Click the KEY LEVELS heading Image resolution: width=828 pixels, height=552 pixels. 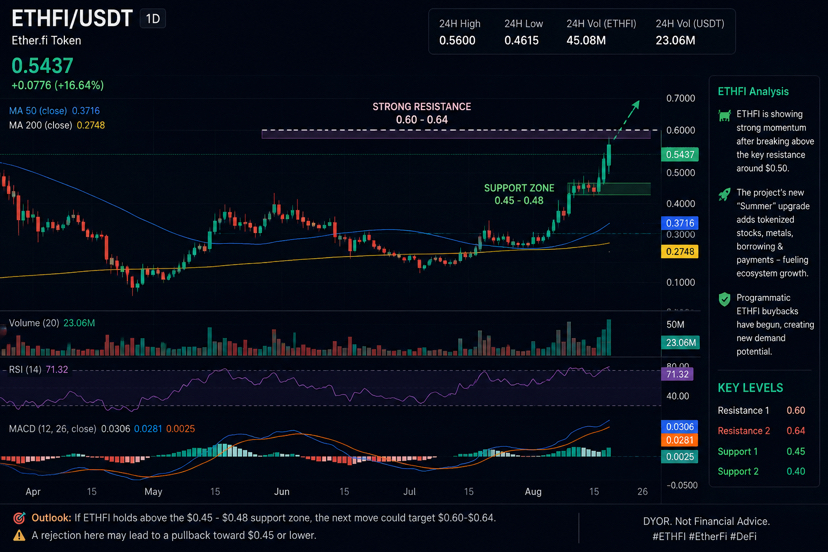(750, 388)
